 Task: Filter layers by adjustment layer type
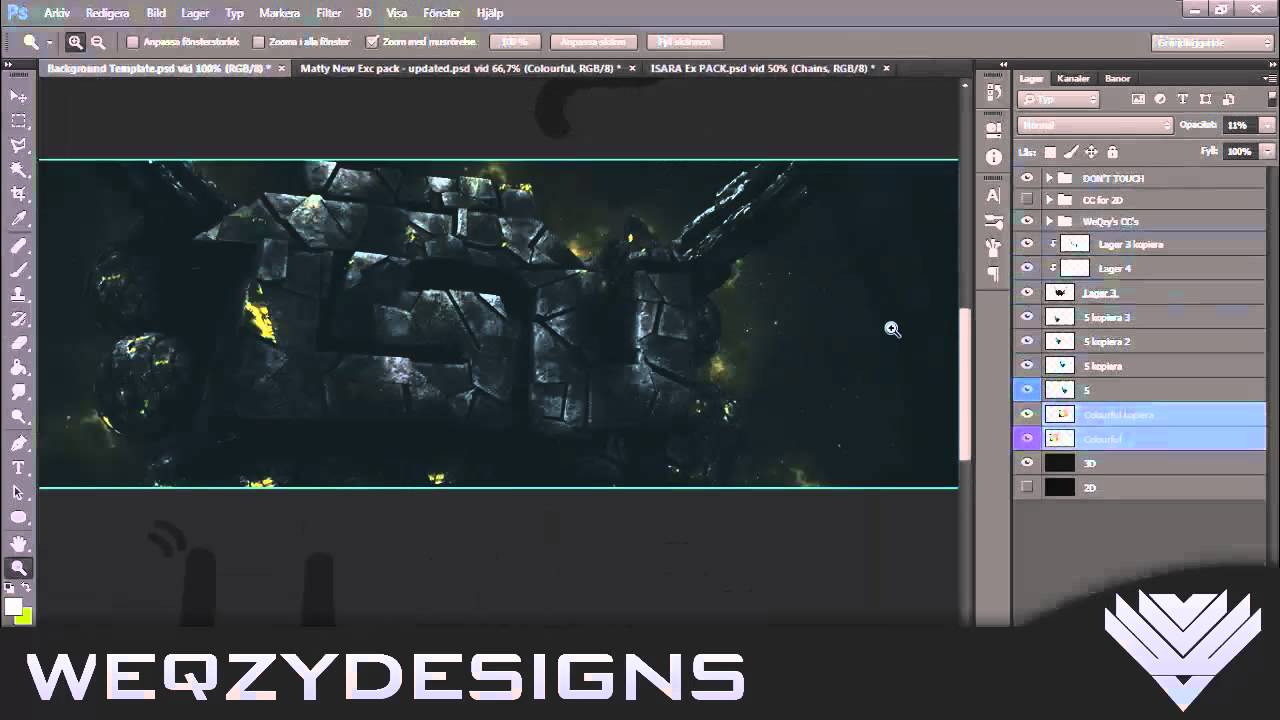[1160, 99]
